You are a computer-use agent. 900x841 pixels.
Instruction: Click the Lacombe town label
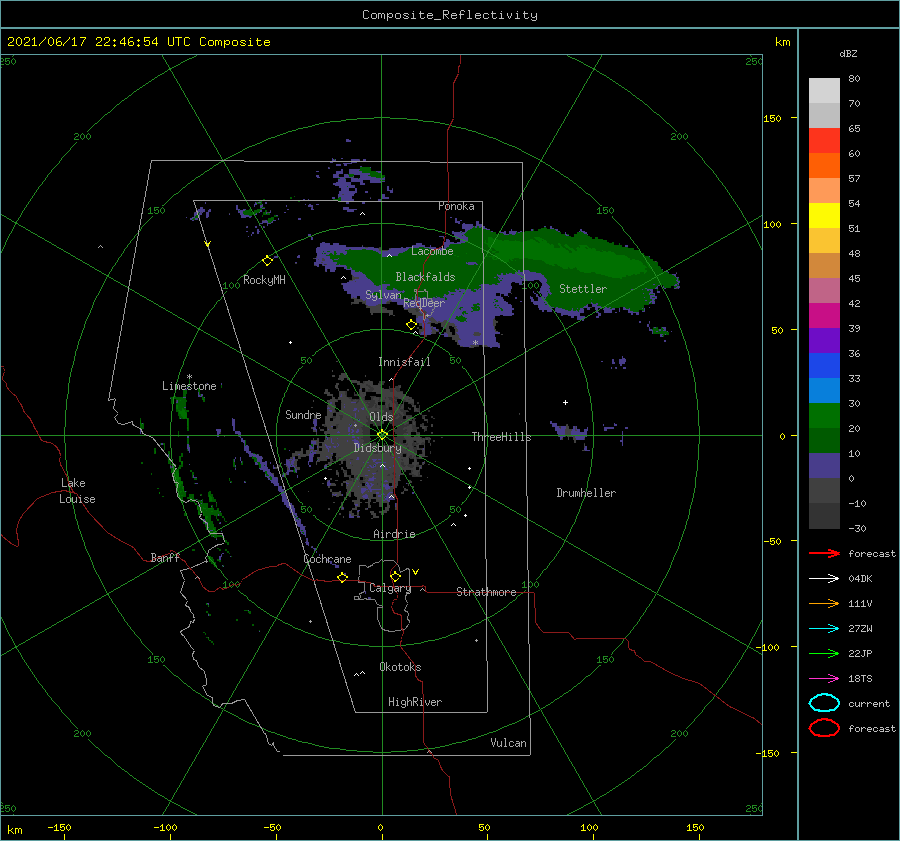tap(432, 251)
